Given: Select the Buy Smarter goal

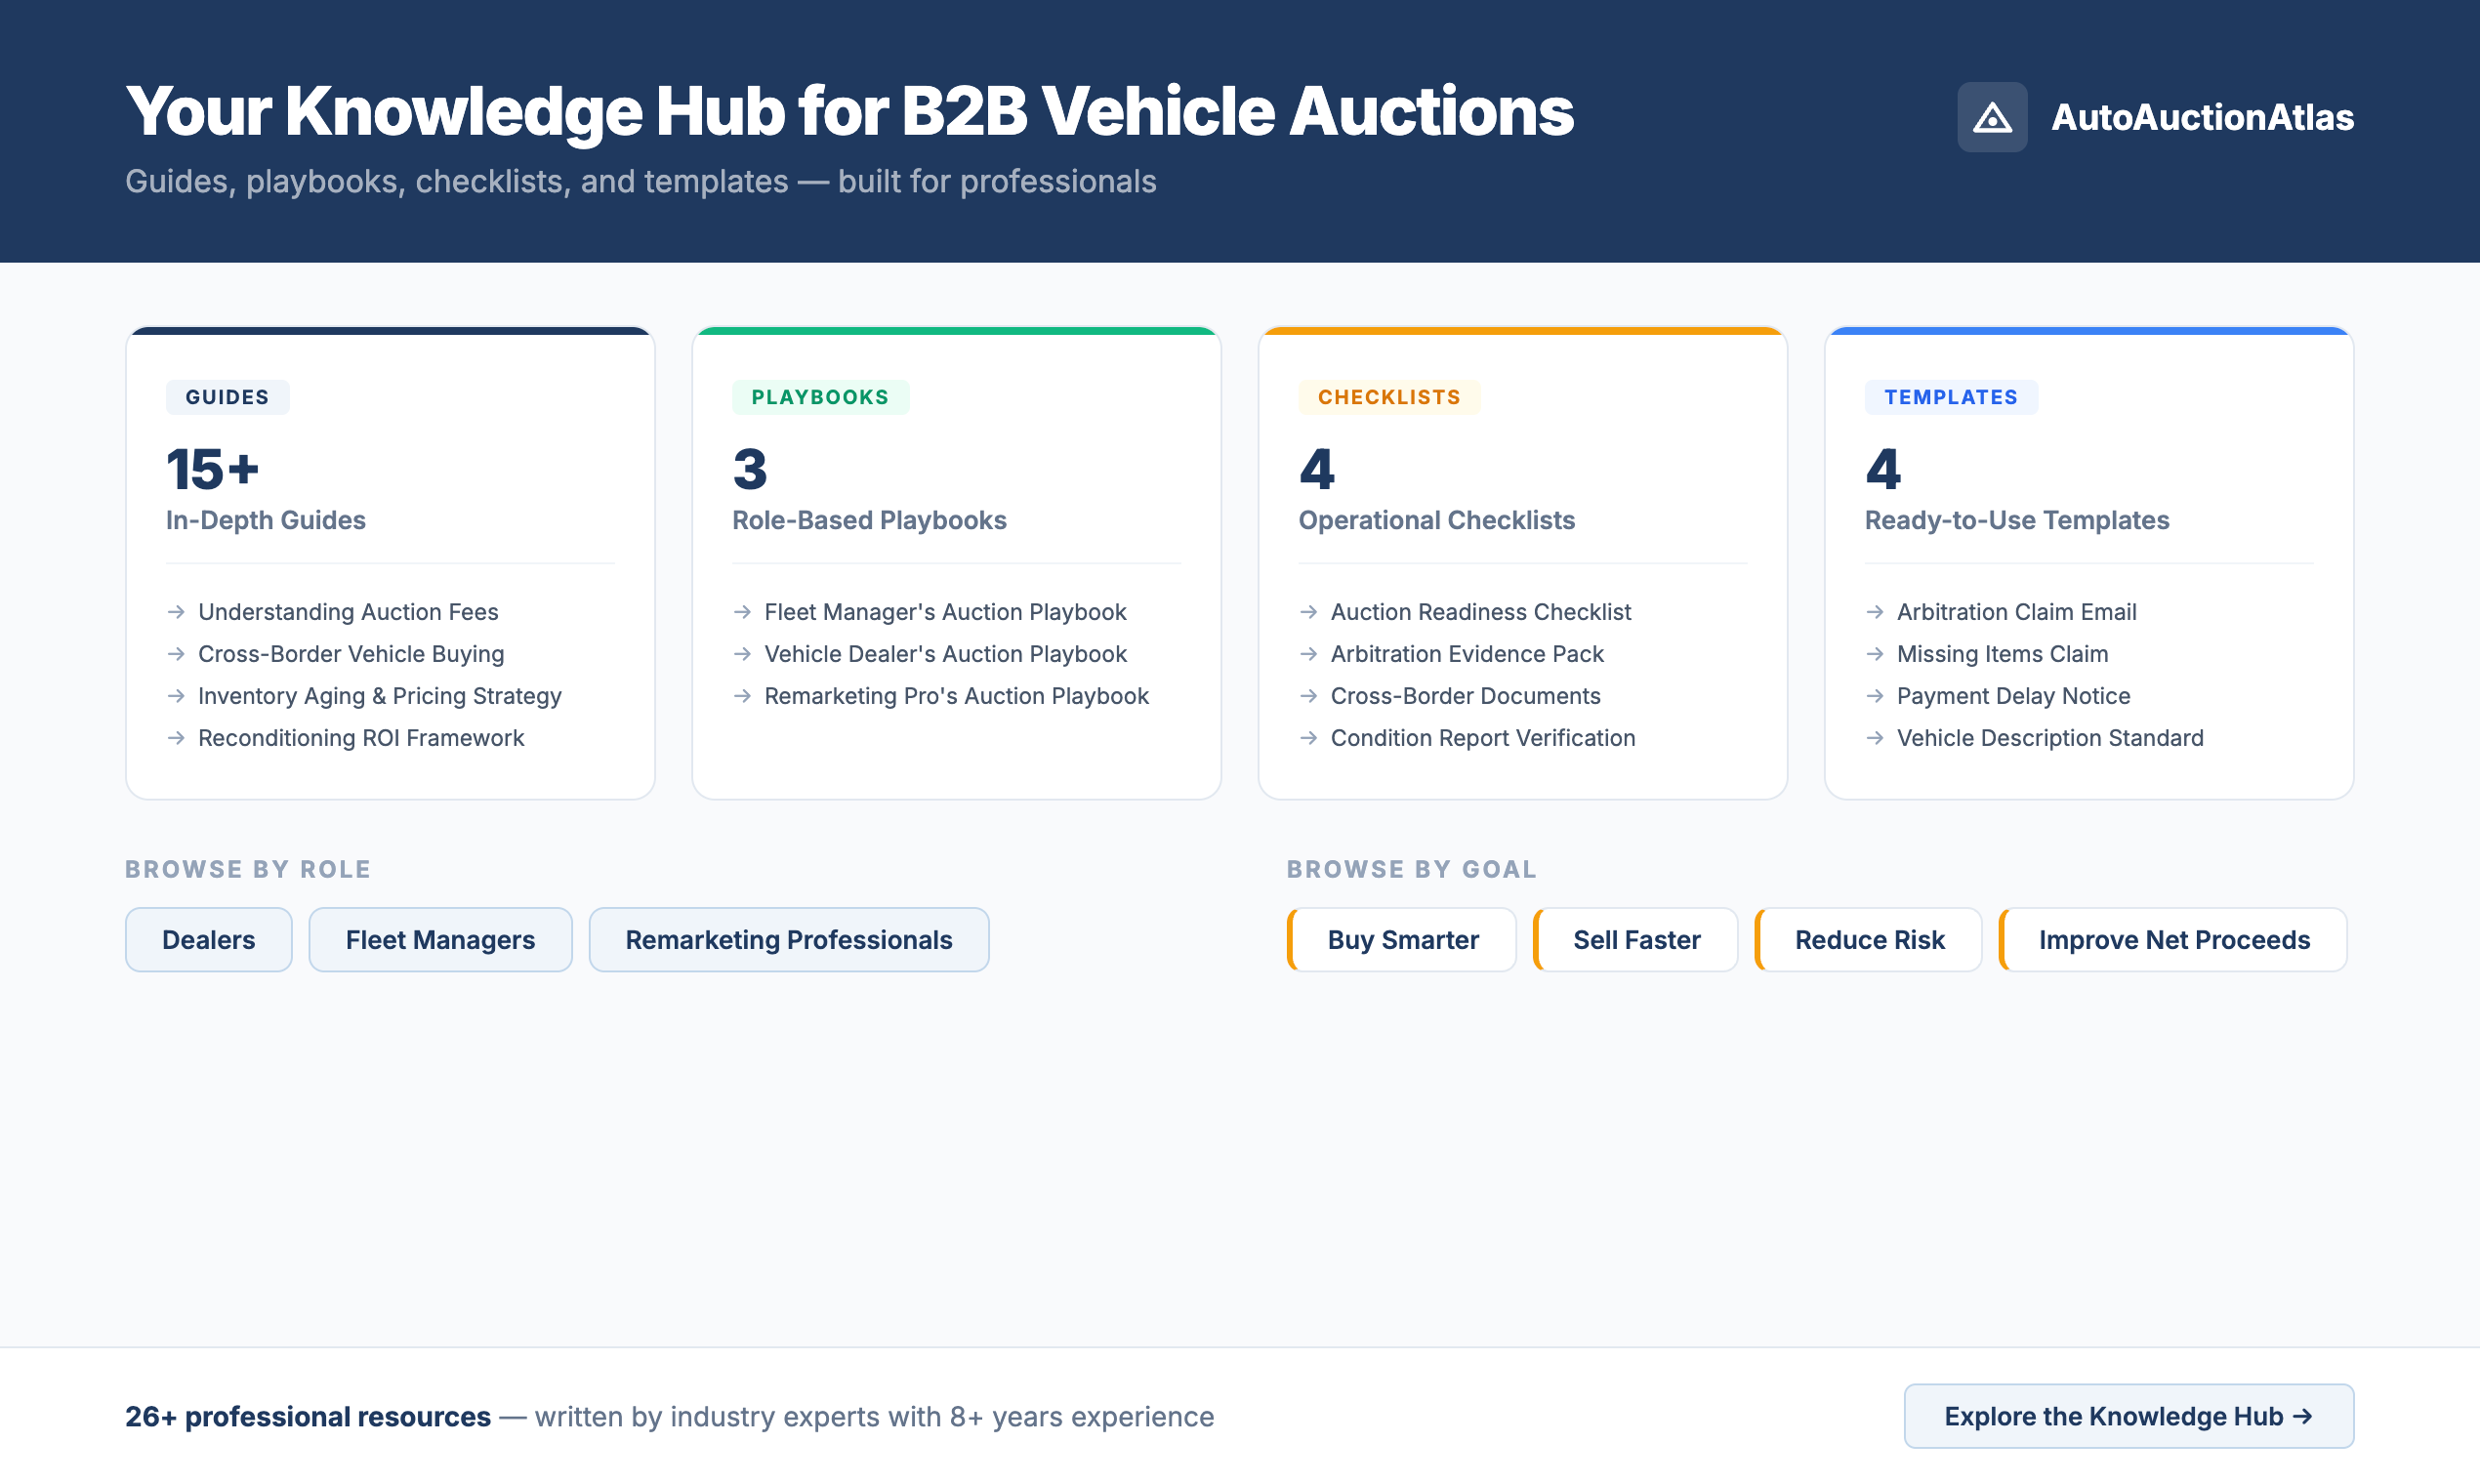Looking at the screenshot, I should [1401, 939].
